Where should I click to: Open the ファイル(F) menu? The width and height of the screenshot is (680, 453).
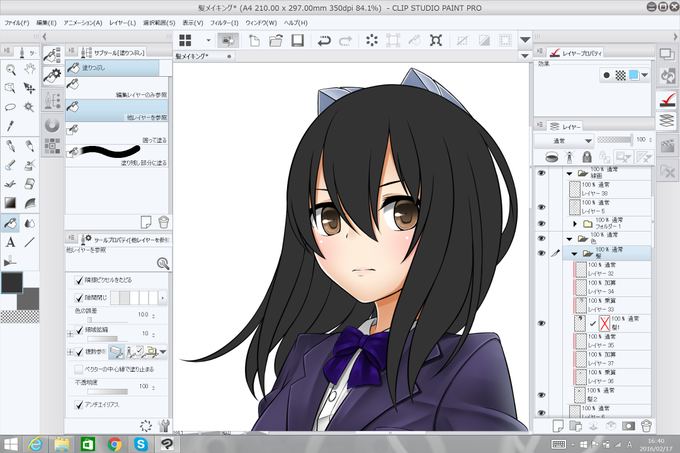(x=16, y=23)
